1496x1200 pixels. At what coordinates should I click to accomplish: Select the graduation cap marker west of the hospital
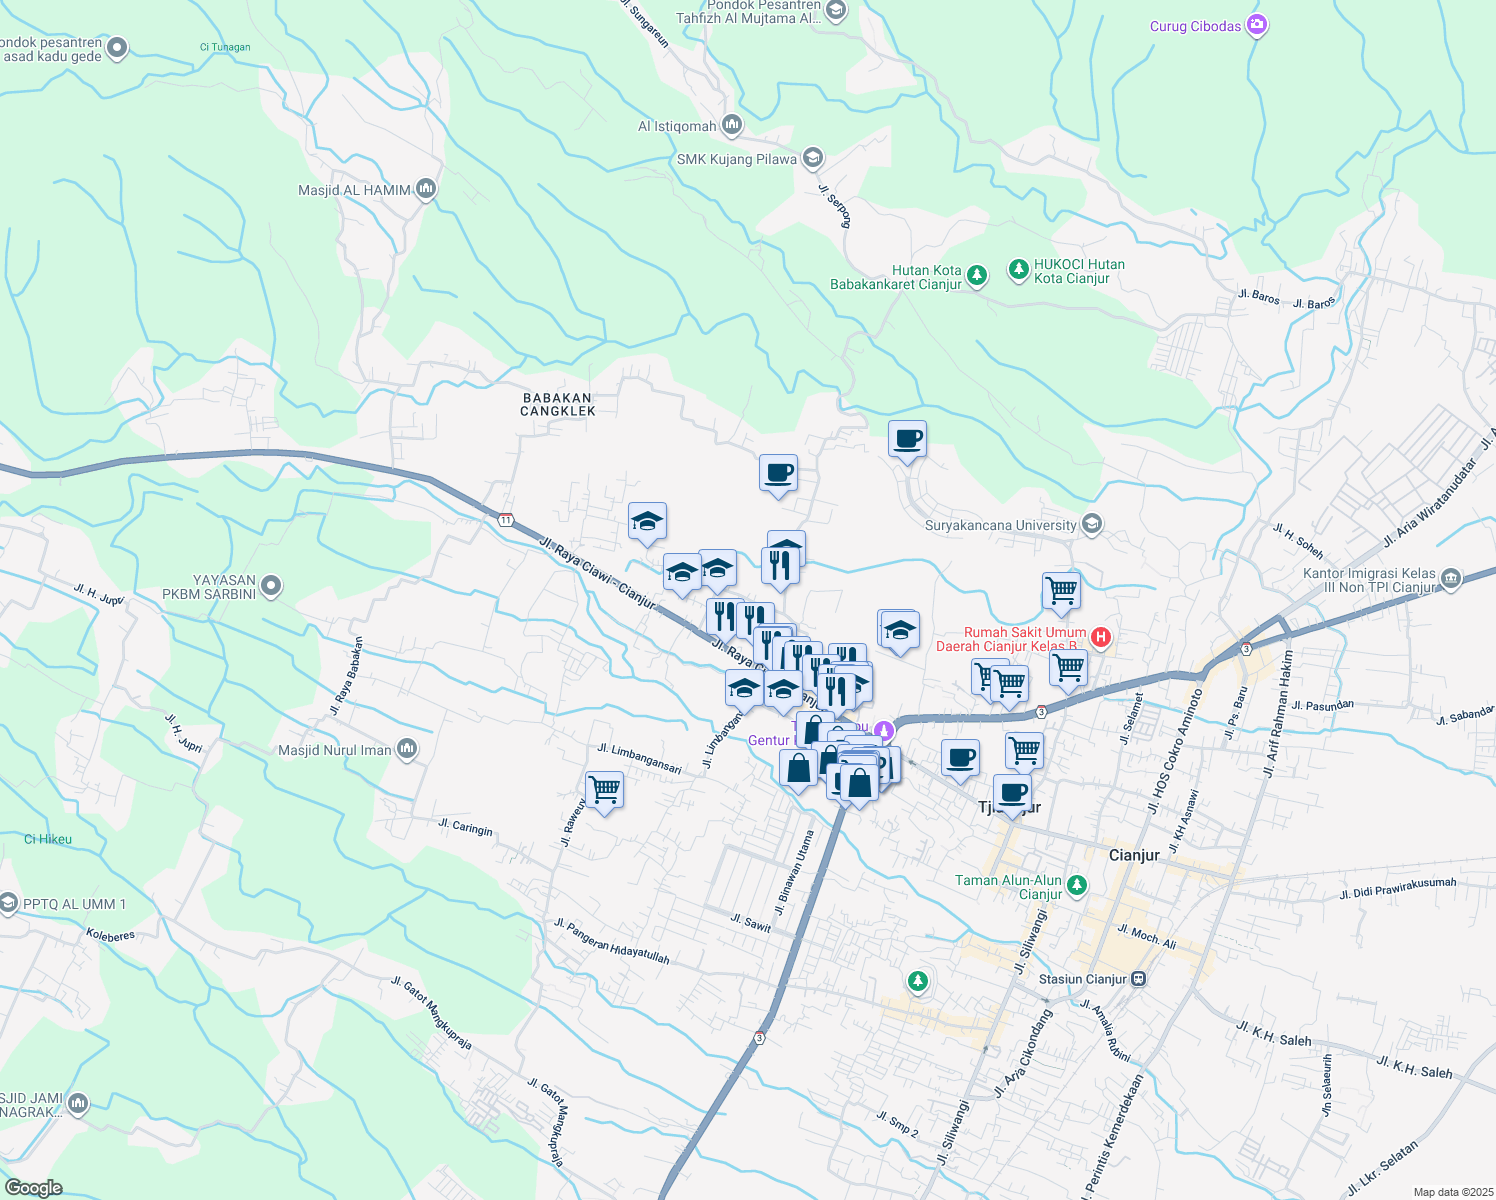(x=899, y=630)
